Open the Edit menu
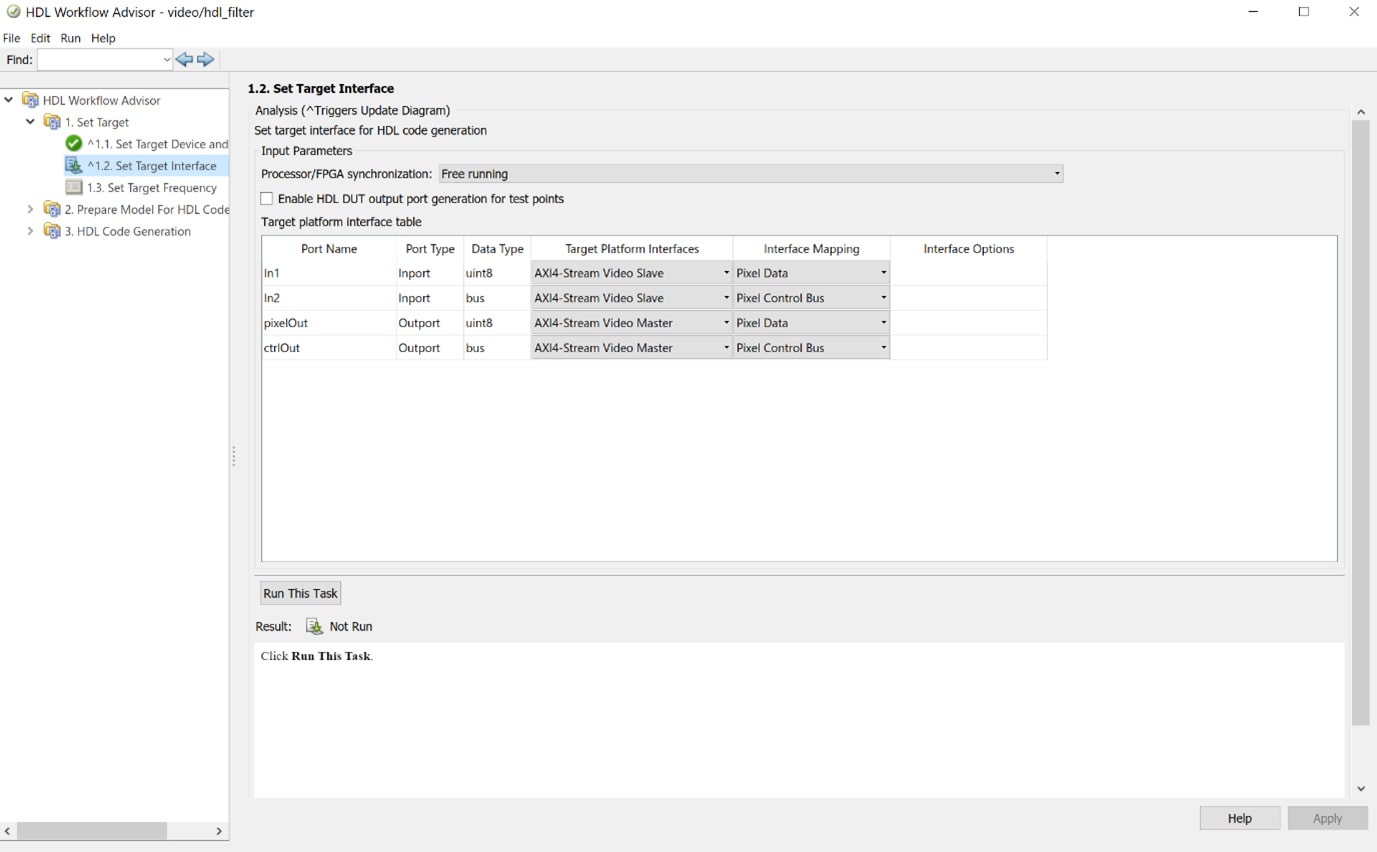1377x852 pixels. point(40,38)
